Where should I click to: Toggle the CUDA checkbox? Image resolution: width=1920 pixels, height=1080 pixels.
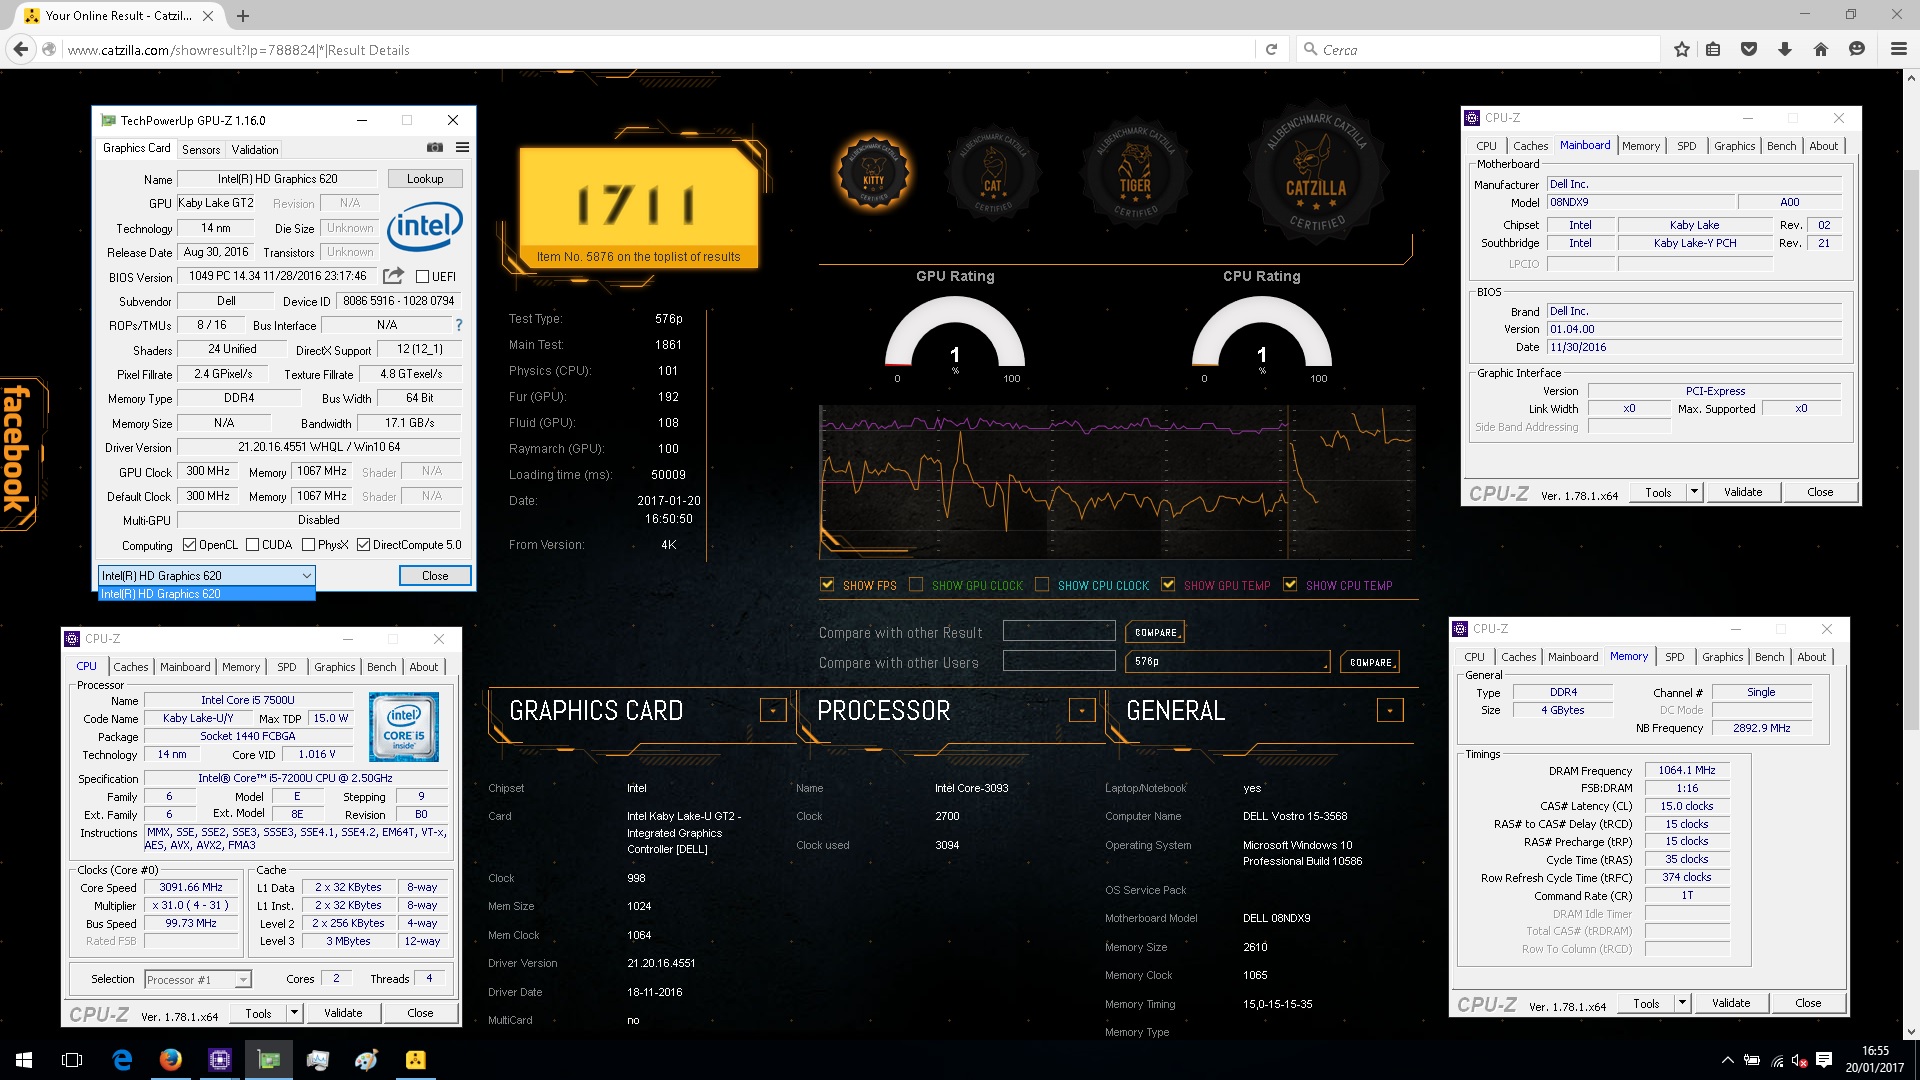click(x=253, y=545)
